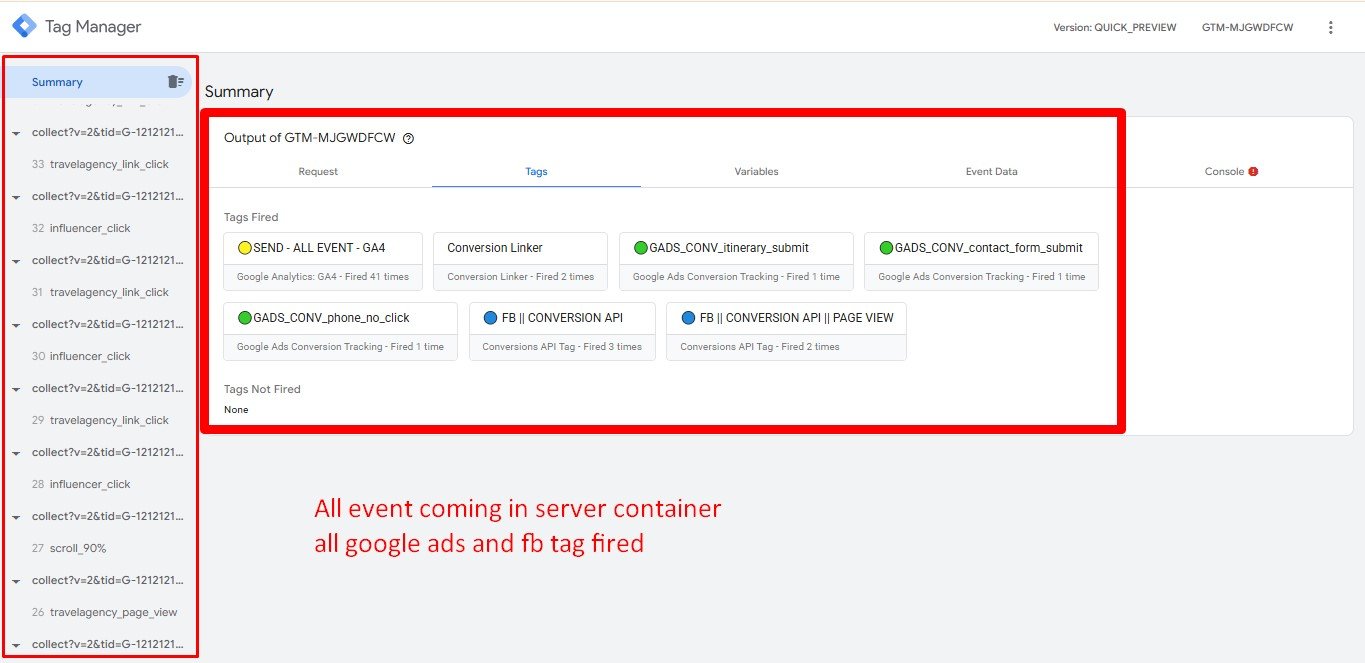Open the GADS_CONV_itinerary_submit tag card
Viewport: 1365px width, 663px height.
click(736, 261)
